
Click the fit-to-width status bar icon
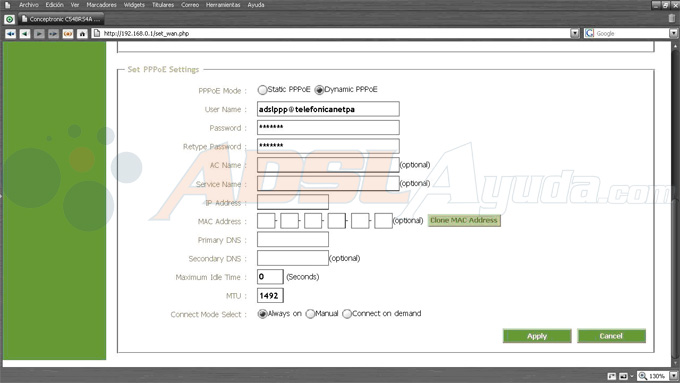[x=612, y=376]
